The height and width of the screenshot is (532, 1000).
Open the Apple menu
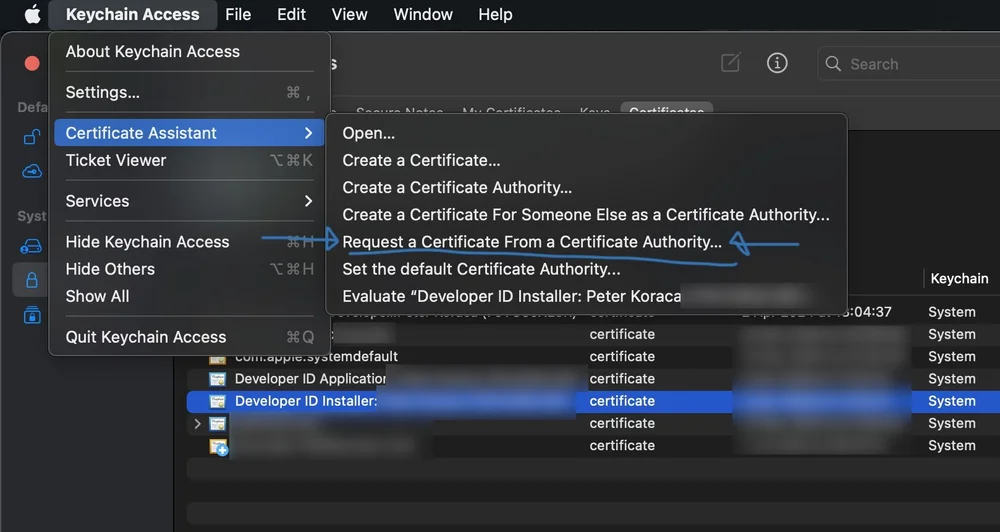[x=32, y=14]
